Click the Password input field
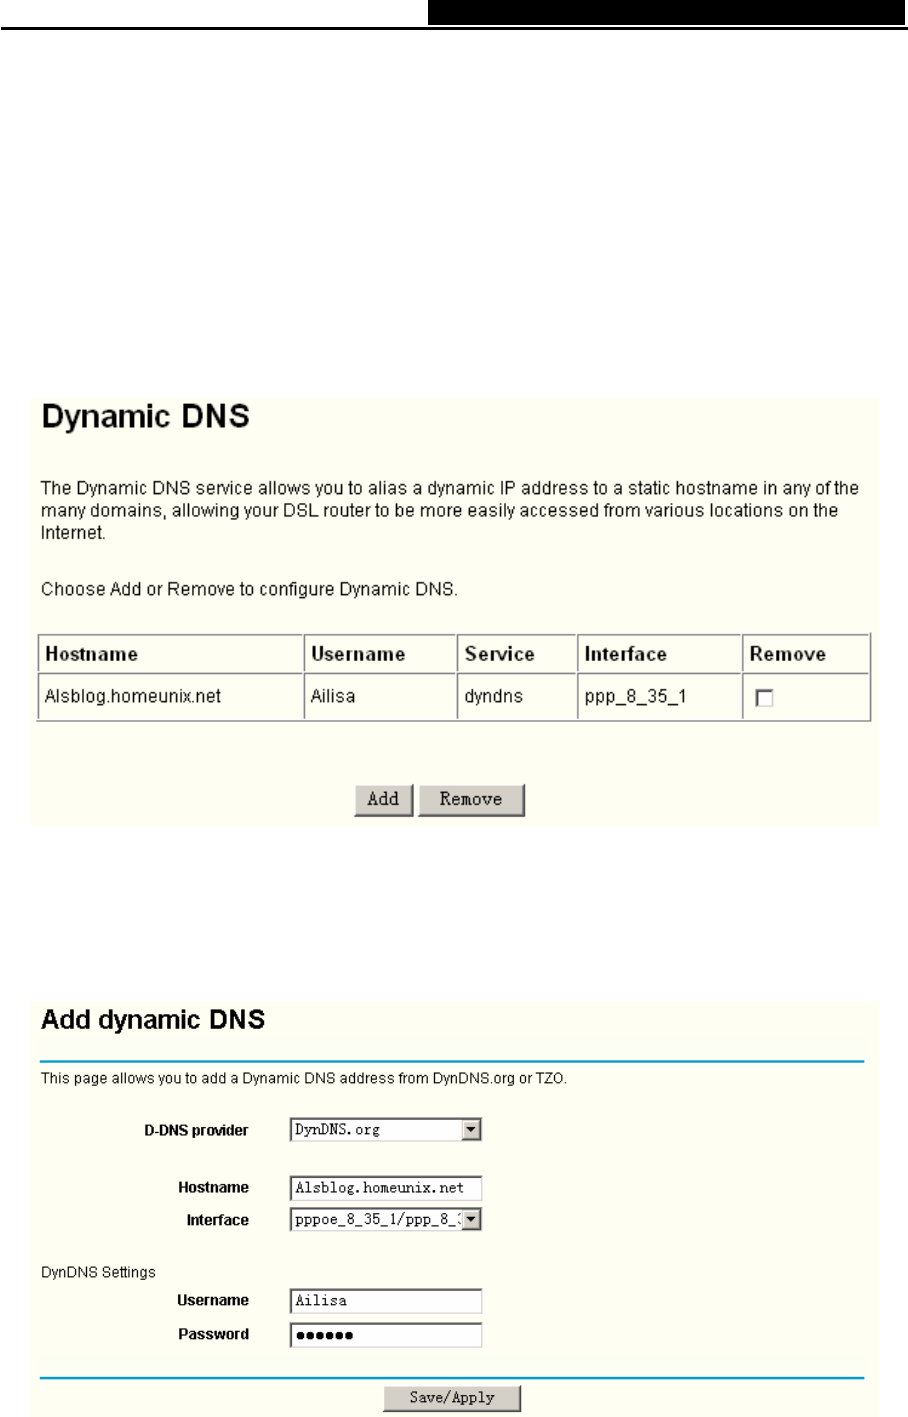This screenshot has height=1417, width=908. point(386,1335)
